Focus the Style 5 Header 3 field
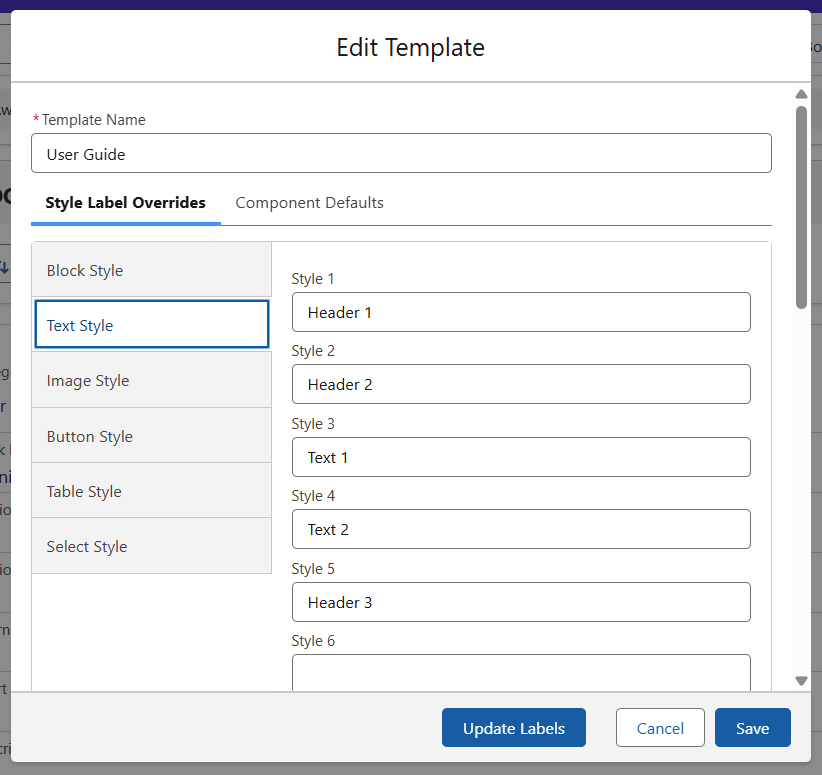The width and height of the screenshot is (822, 775). coord(521,602)
